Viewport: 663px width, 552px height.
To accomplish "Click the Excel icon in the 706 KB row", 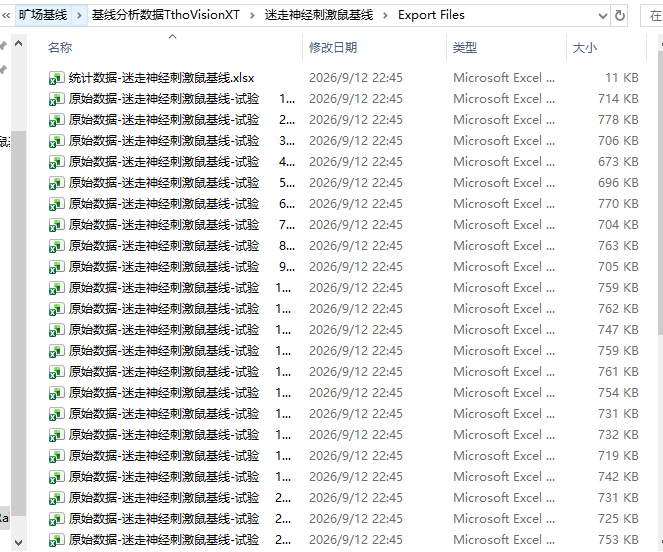I will 56,141.
